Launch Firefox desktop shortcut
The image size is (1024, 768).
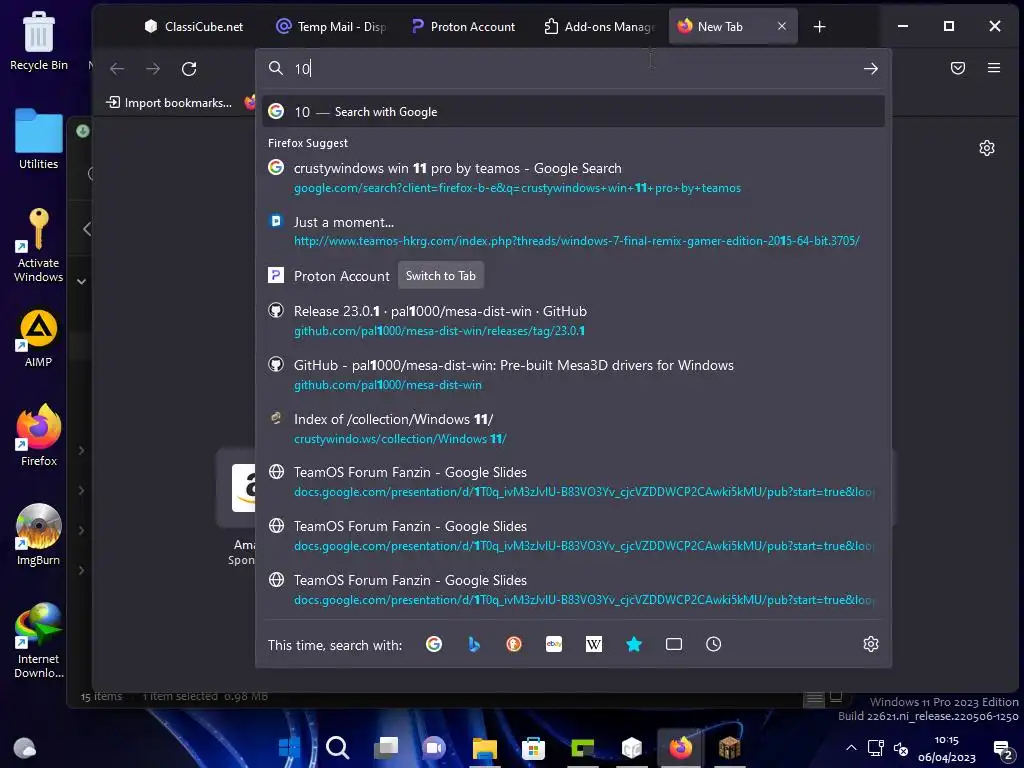[x=39, y=436]
